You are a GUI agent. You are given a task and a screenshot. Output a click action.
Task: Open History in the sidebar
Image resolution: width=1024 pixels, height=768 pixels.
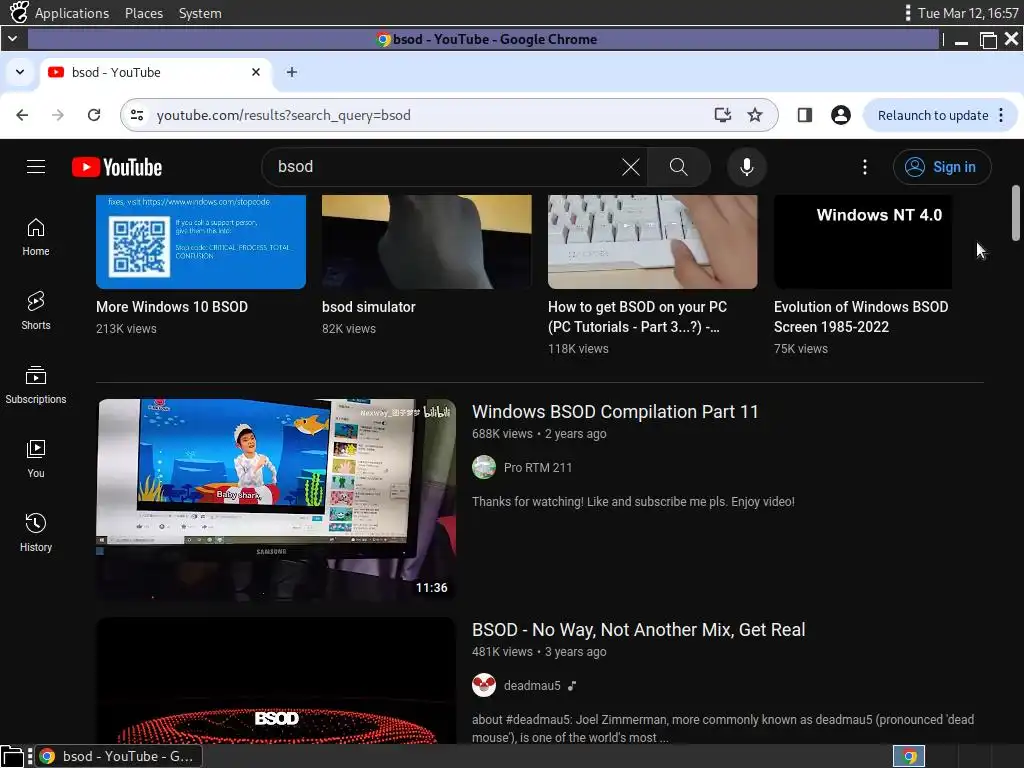click(x=36, y=532)
